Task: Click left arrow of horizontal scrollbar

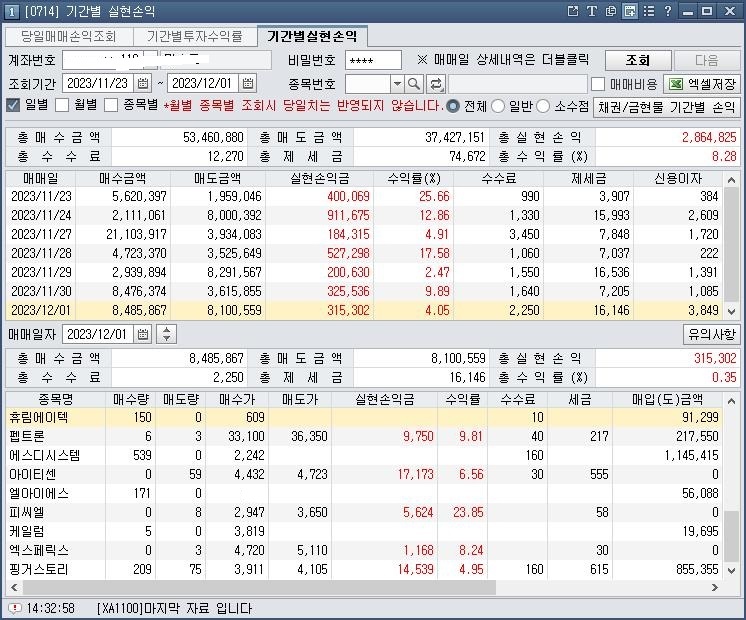Action: (x=14, y=588)
